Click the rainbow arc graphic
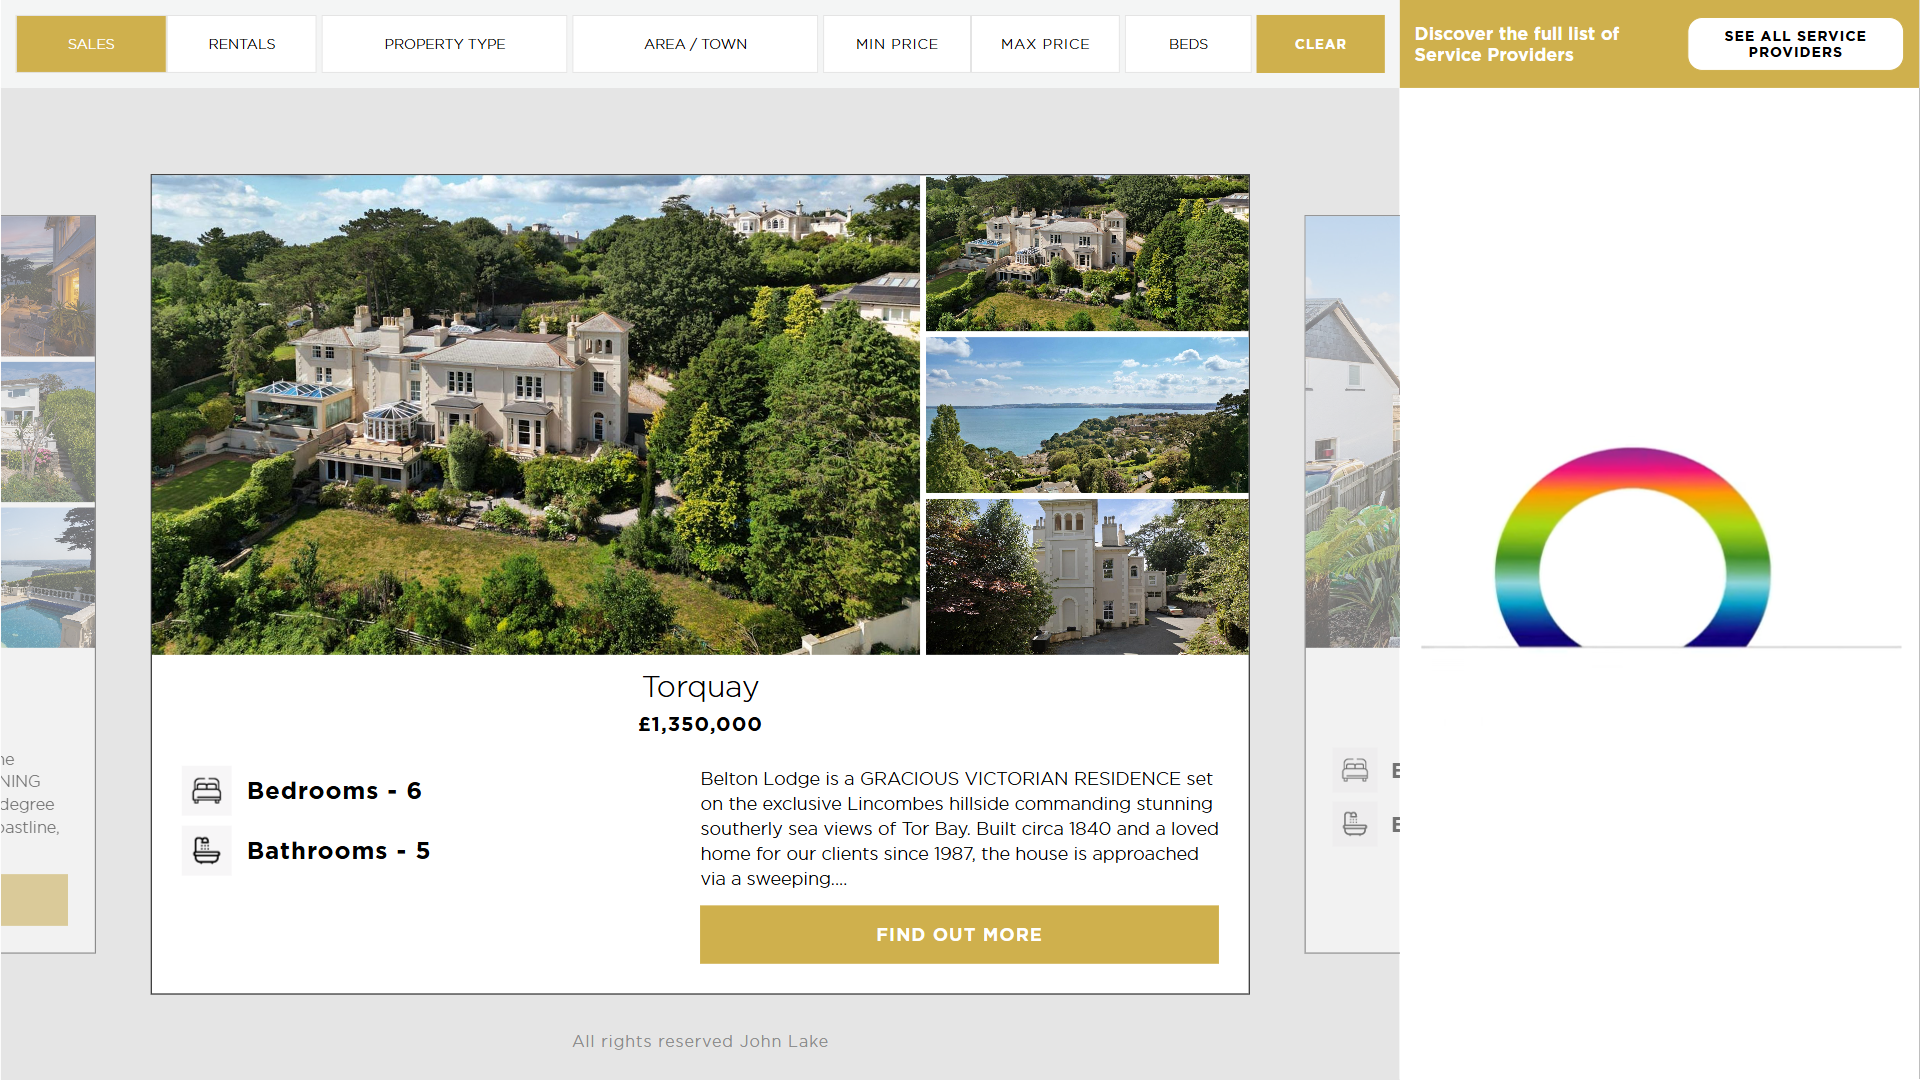This screenshot has height=1080, width=1920. 1632,547
